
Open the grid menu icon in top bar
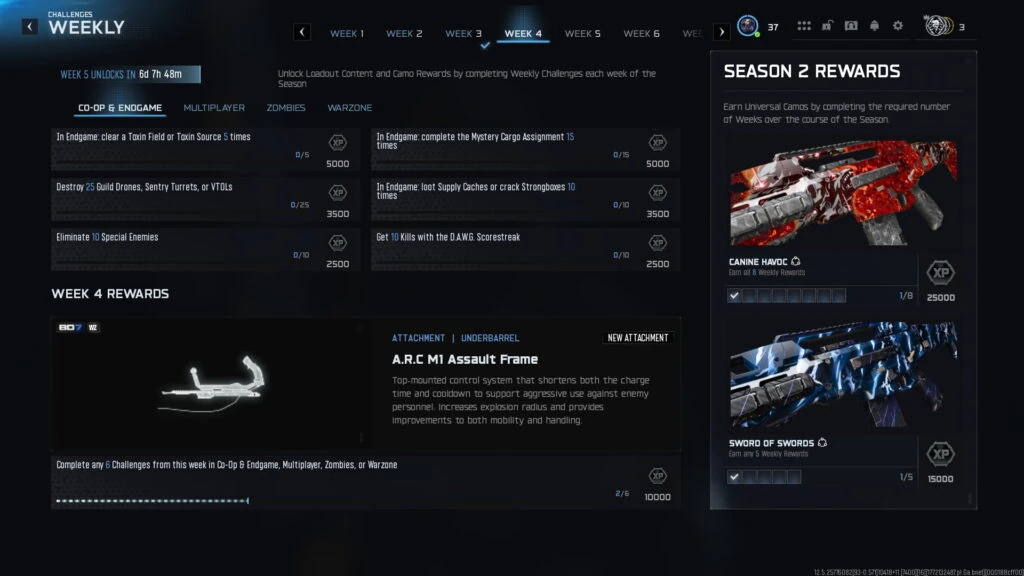[804, 25]
